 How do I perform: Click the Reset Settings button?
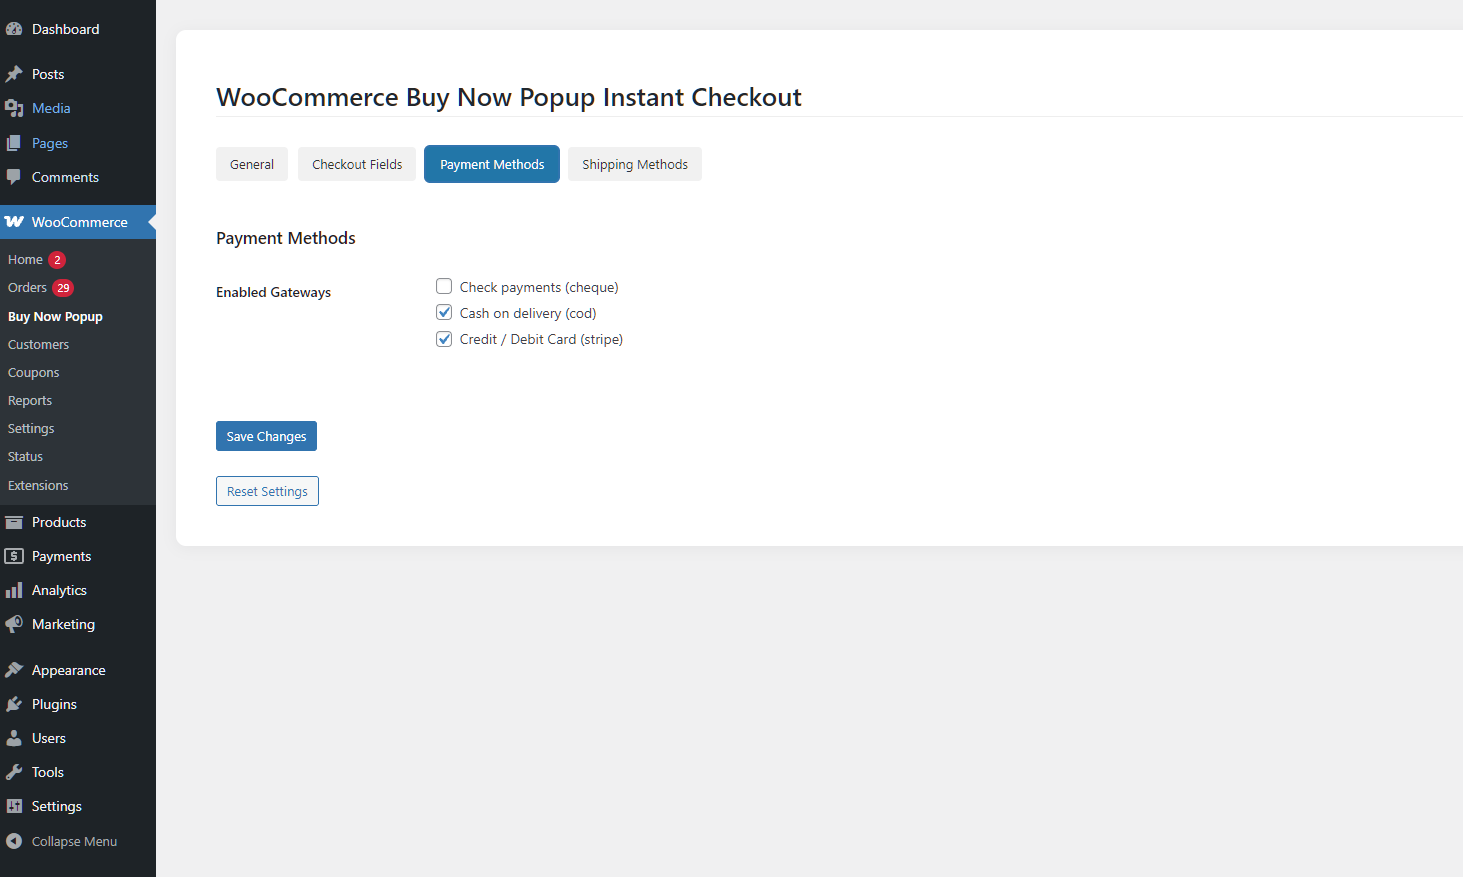(x=267, y=491)
